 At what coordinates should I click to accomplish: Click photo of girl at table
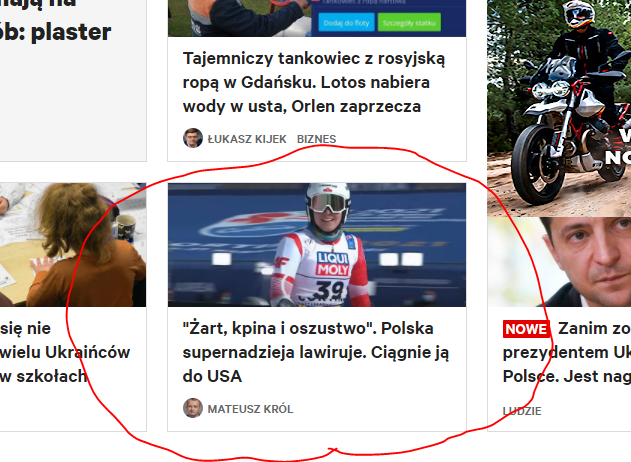73,245
